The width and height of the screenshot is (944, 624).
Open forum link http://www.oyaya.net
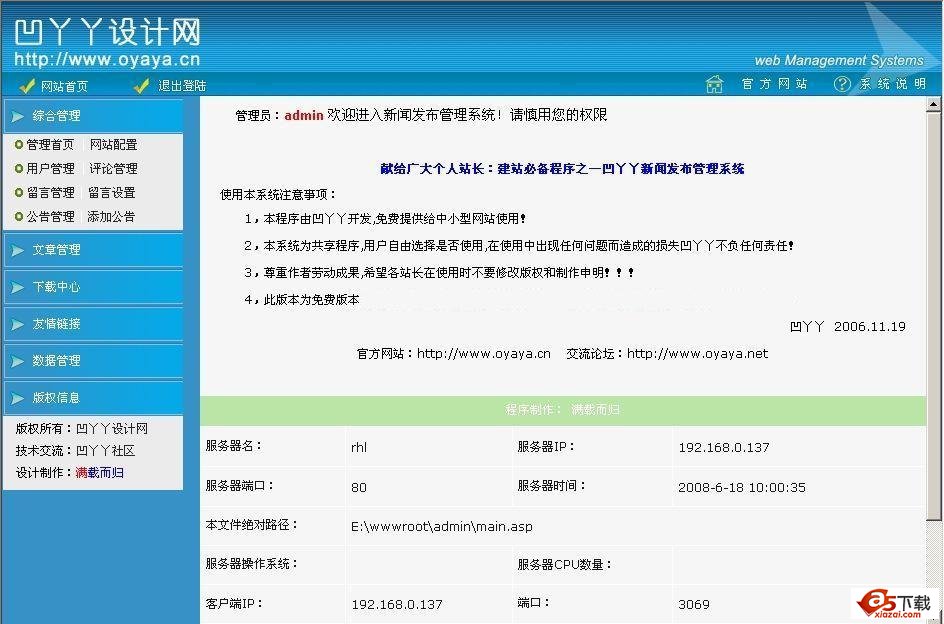point(697,354)
